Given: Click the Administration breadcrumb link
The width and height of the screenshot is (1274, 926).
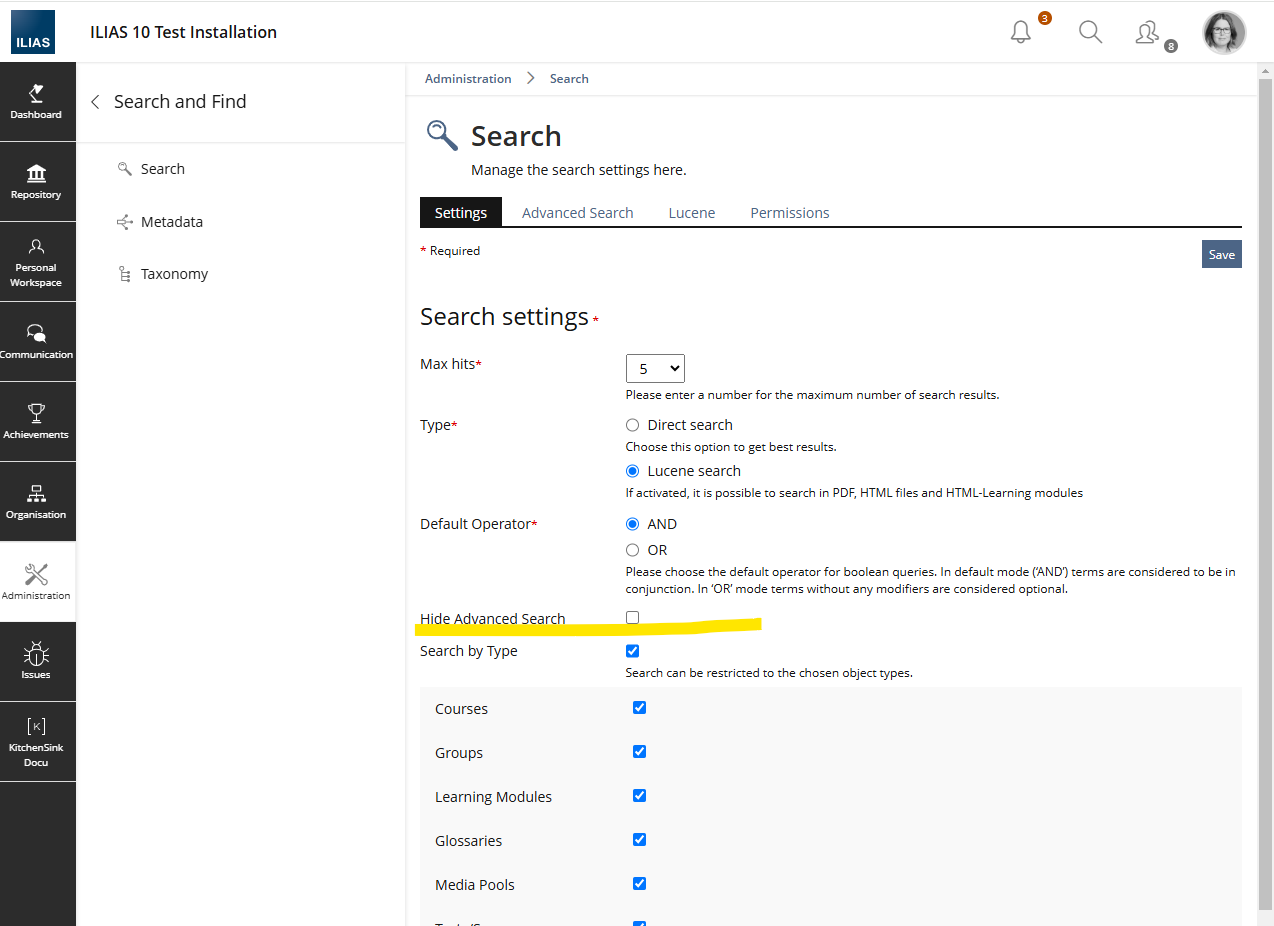Looking at the screenshot, I should pyautogui.click(x=468, y=79).
